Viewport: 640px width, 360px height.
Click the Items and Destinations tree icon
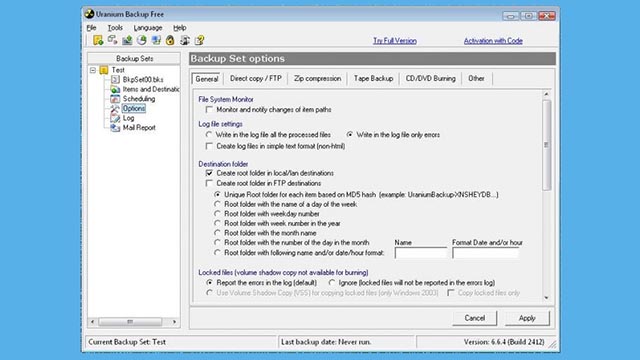point(115,89)
